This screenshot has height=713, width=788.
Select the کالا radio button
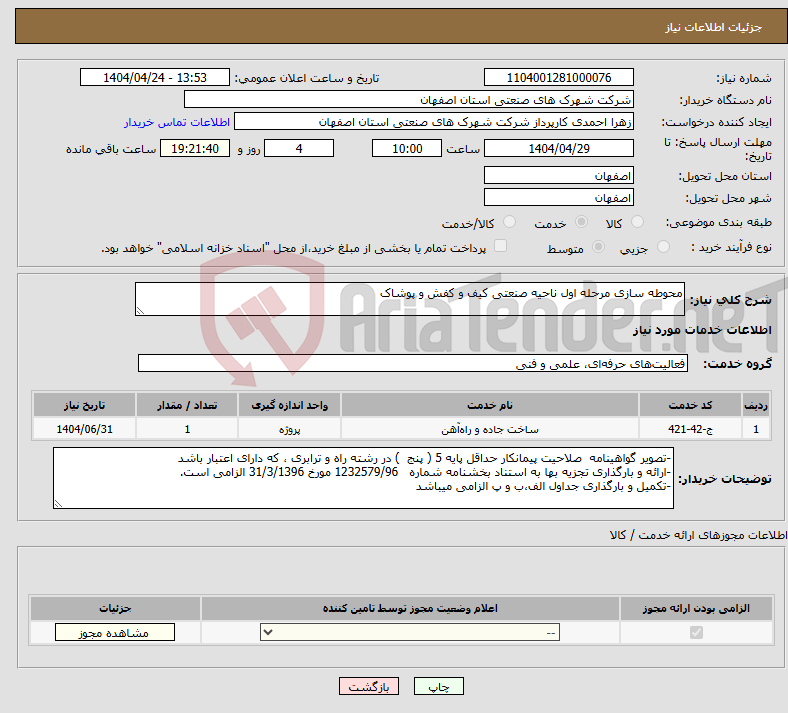tap(637, 222)
